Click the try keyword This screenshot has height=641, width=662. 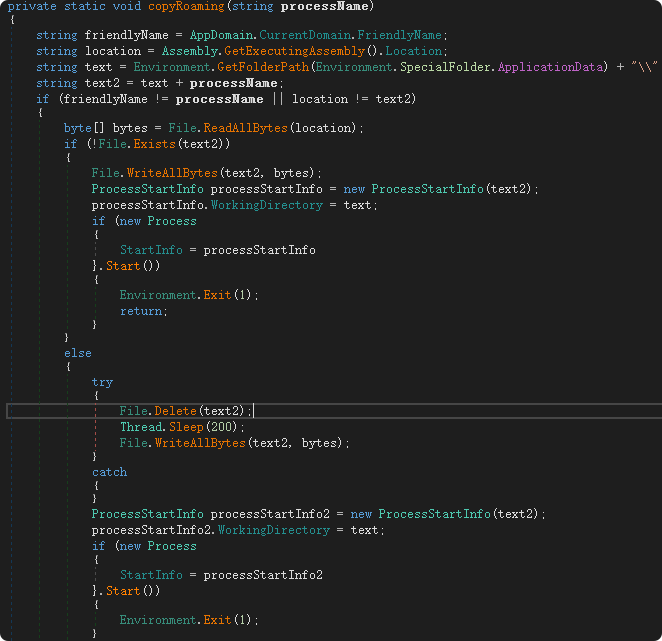click(102, 382)
